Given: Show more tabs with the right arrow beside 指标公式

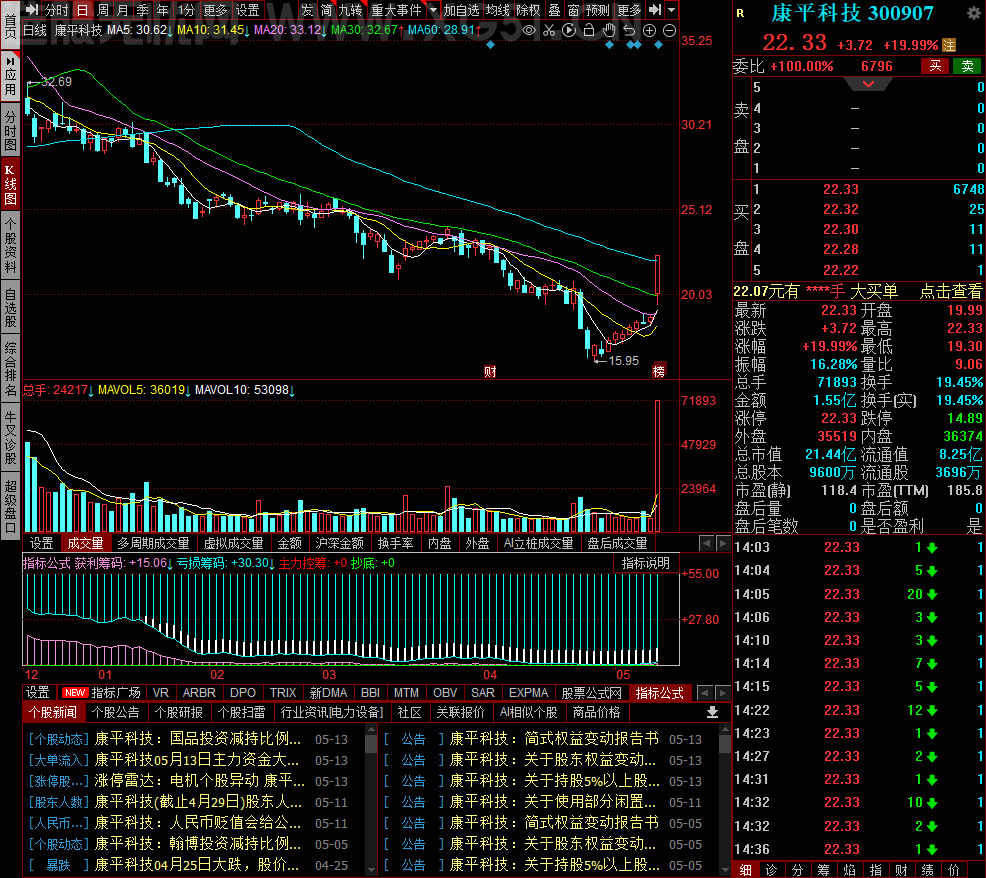Looking at the screenshot, I should pyautogui.click(x=723, y=692).
